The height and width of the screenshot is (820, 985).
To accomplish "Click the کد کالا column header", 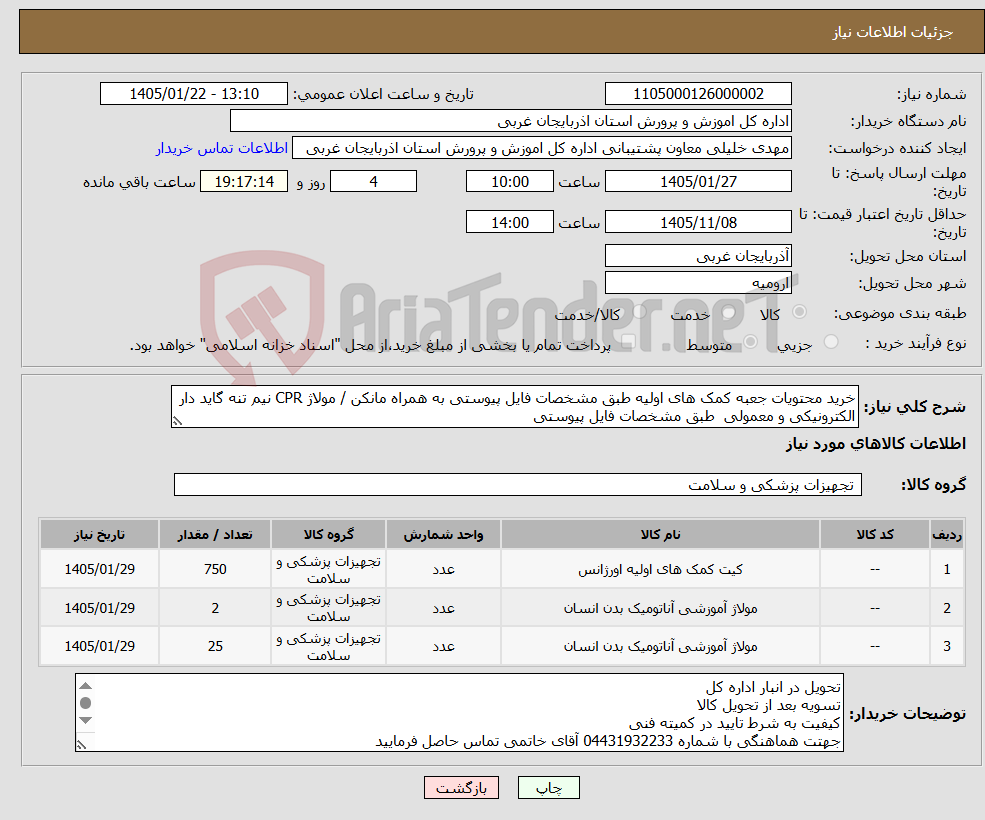I will click(x=875, y=534).
